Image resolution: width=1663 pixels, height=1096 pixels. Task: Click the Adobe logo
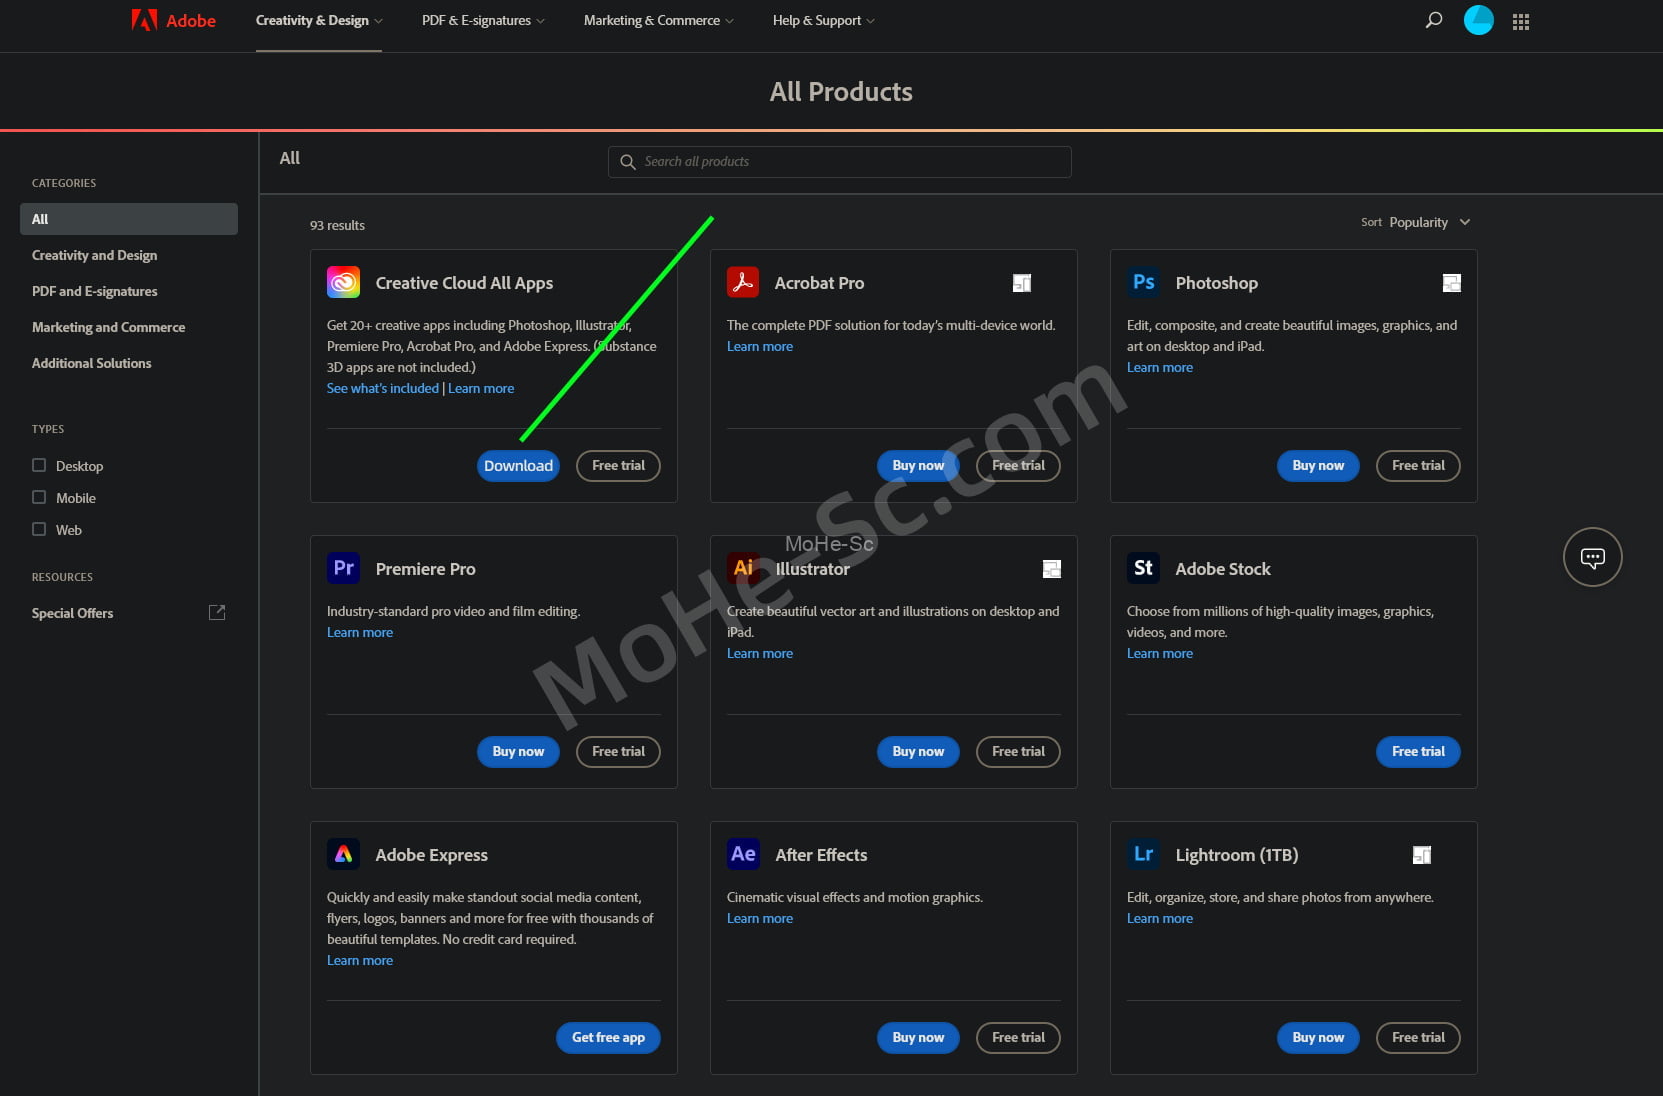tap(172, 19)
